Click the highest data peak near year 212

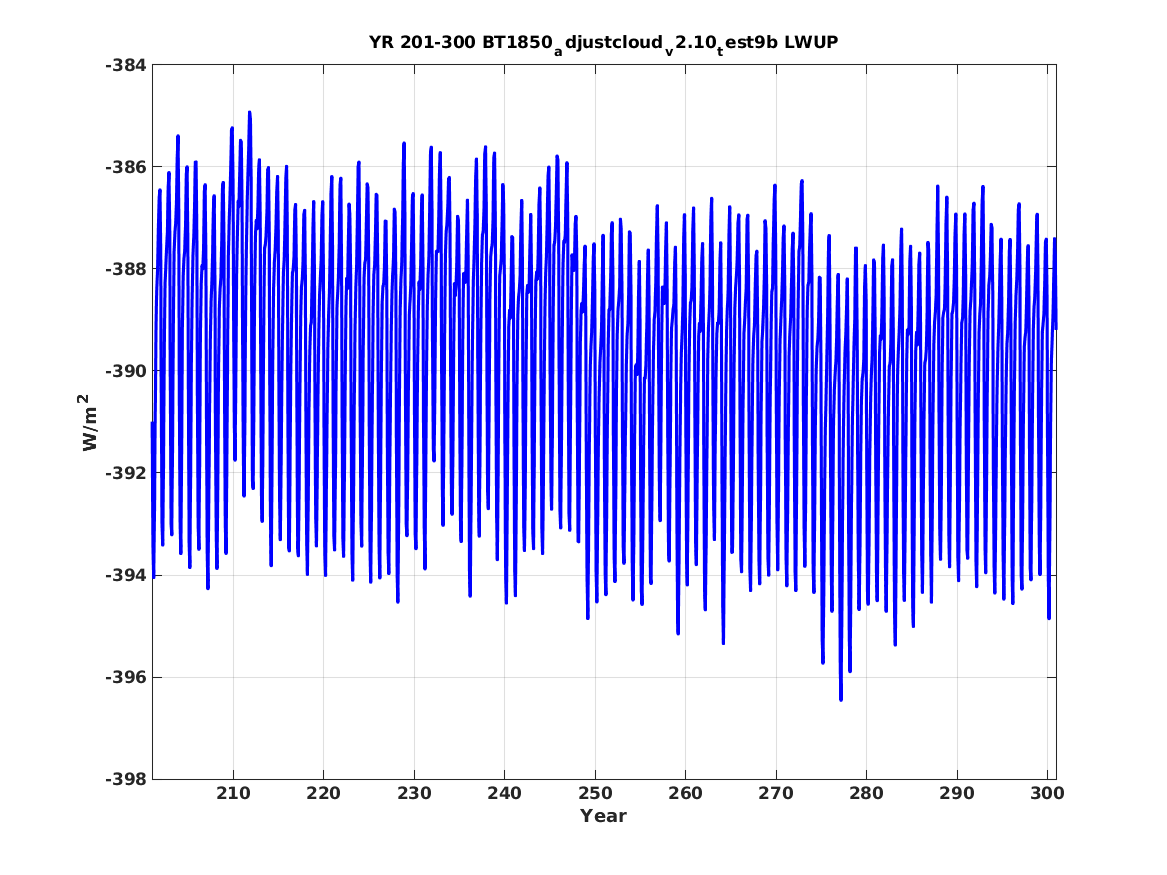click(249, 113)
